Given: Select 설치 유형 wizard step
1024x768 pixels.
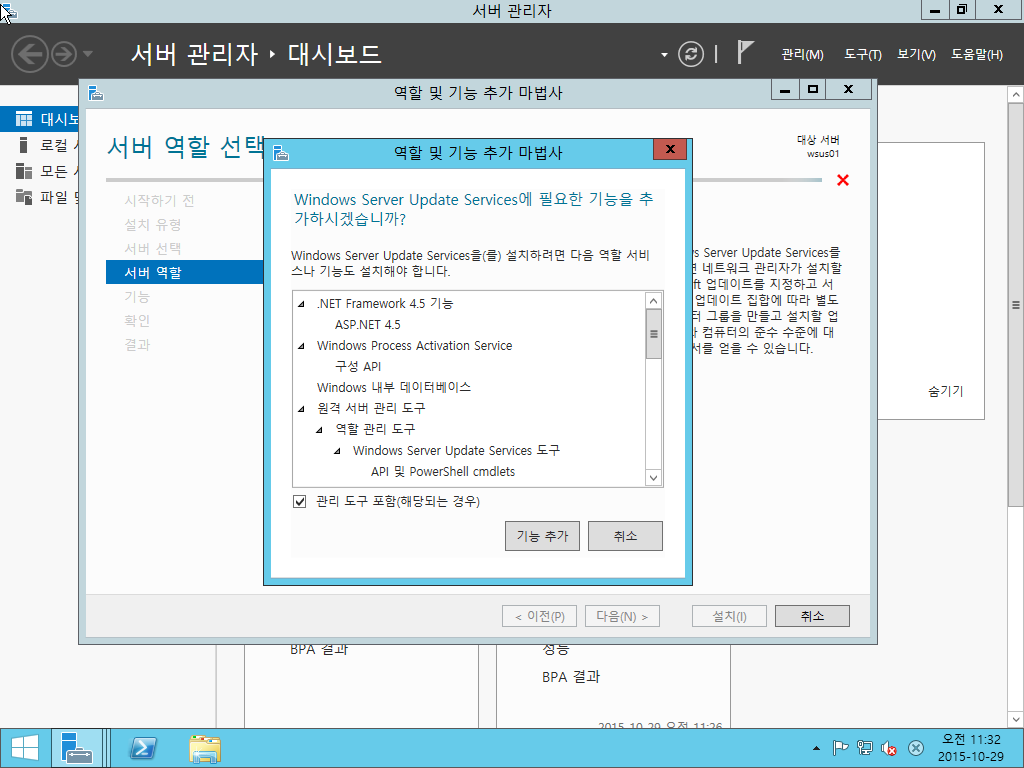Looking at the screenshot, I should coord(153,225).
